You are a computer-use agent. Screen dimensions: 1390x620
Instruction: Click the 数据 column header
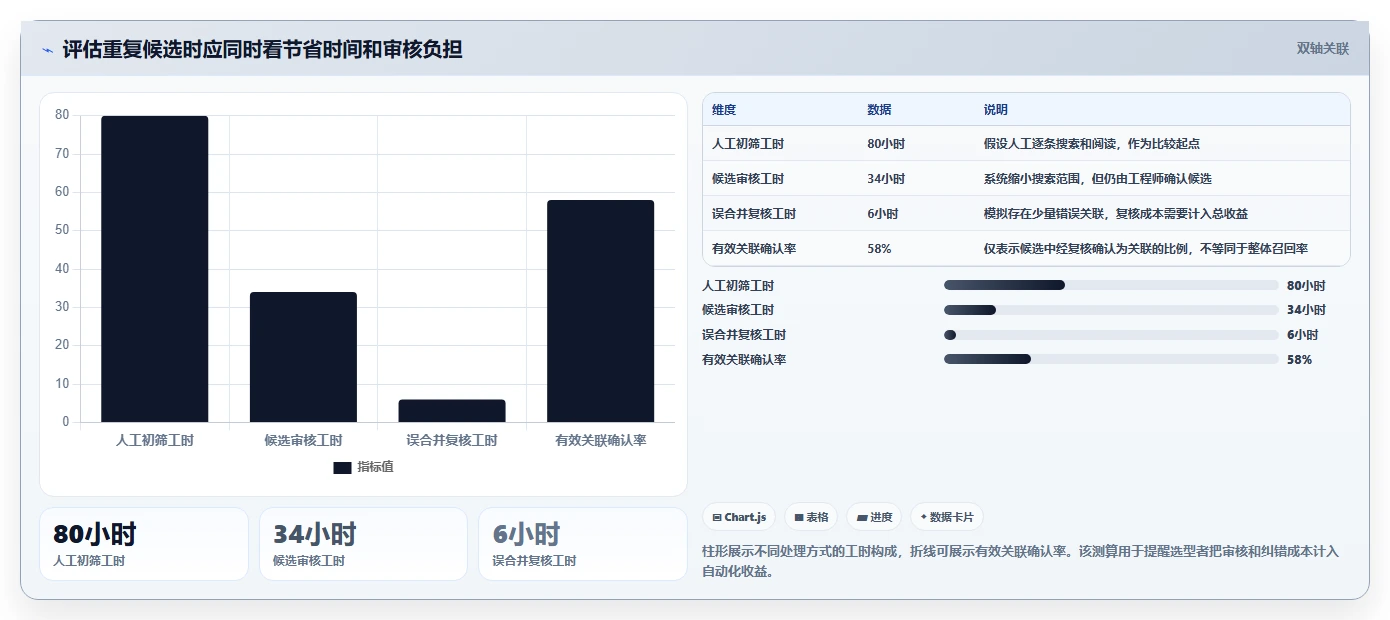click(879, 110)
